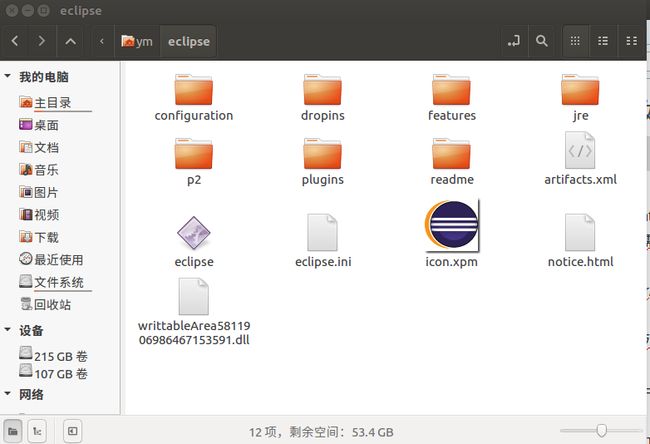The height and width of the screenshot is (444, 650).
Task: Open the p2 folder
Action: pos(194,154)
